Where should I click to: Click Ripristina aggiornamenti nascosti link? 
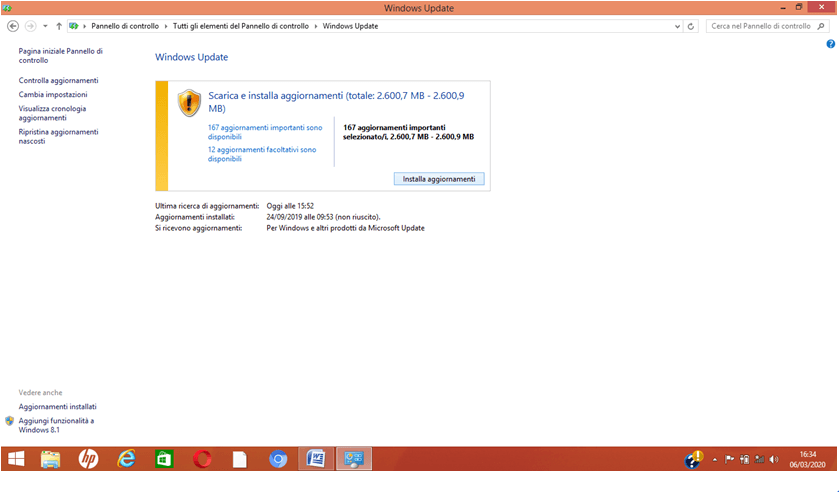(x=58, y=137)
